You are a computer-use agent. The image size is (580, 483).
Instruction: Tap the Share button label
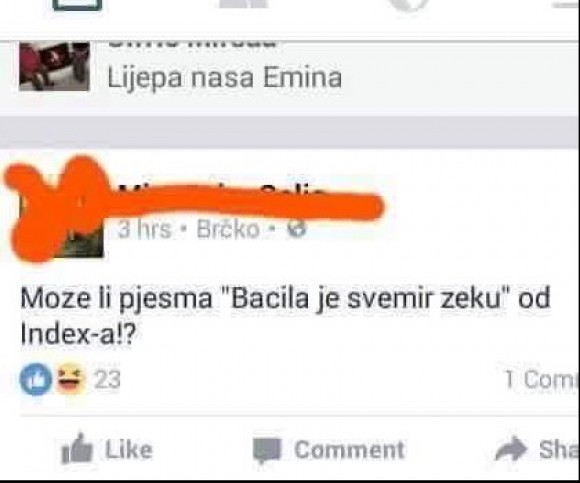tap(559, 450)
